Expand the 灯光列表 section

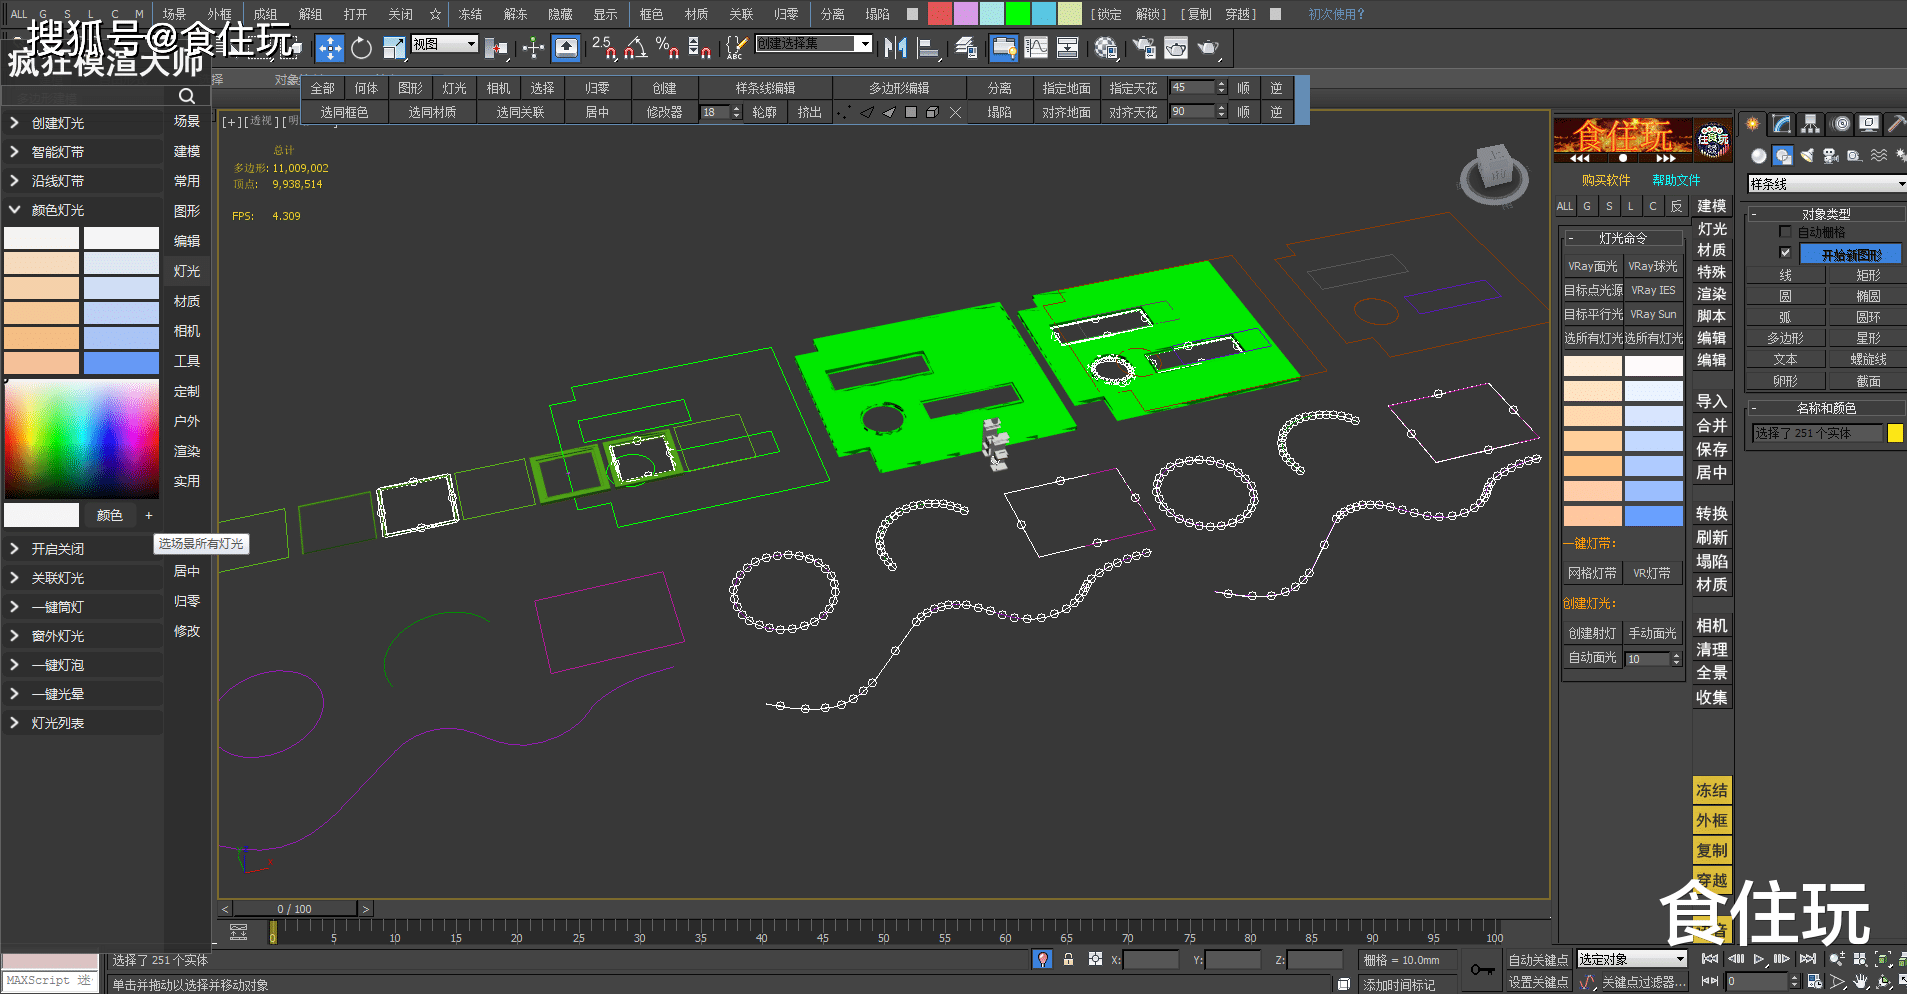click(82, 723)
